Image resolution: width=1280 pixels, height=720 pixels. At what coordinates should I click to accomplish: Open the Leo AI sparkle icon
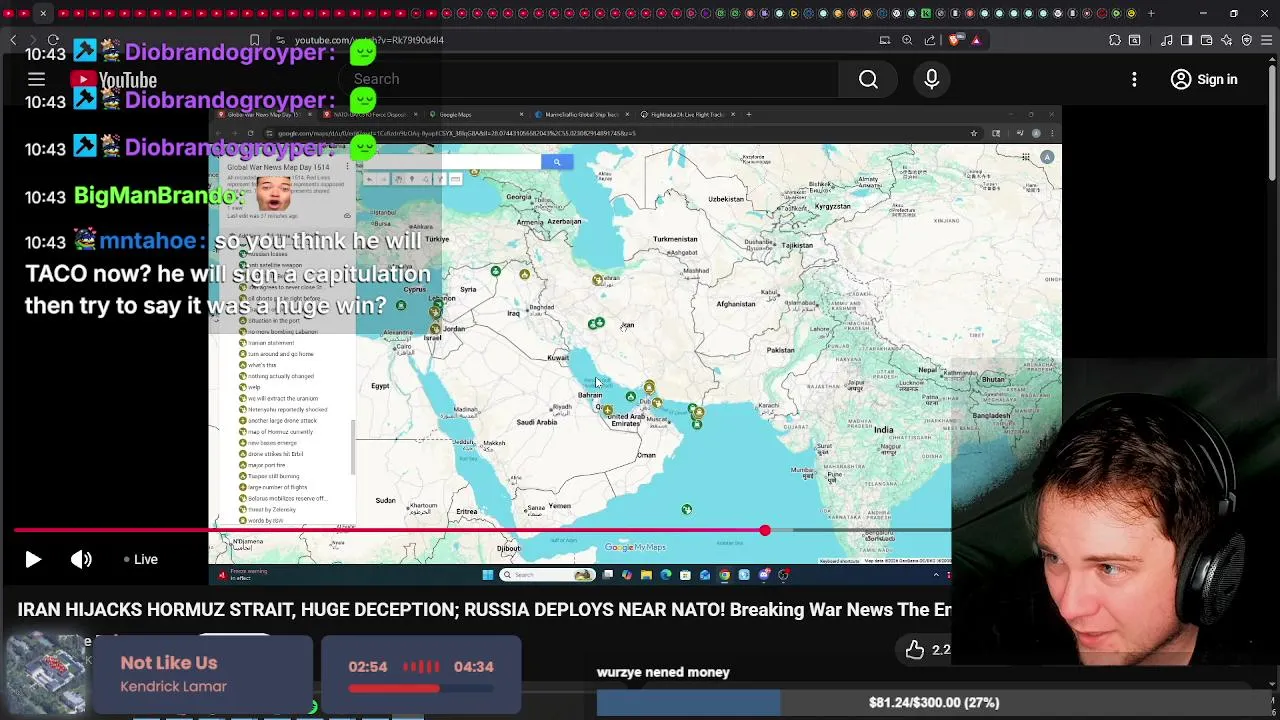pyautogui.click(x=1227, y=40)
